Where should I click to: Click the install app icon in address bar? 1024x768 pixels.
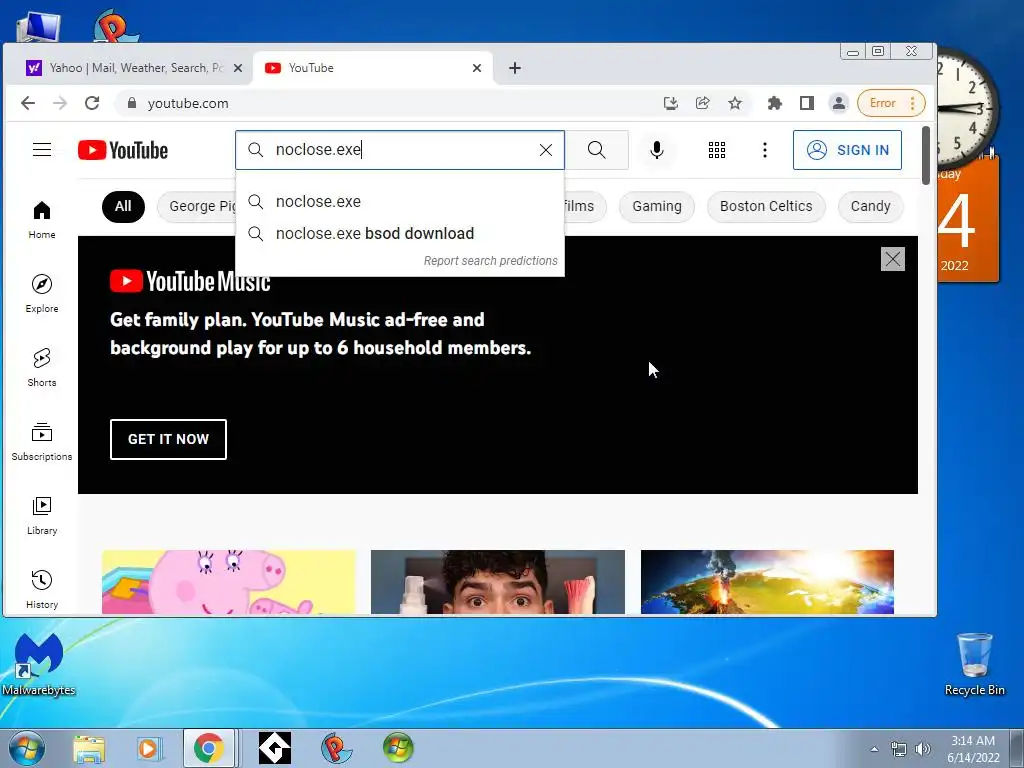671,103
